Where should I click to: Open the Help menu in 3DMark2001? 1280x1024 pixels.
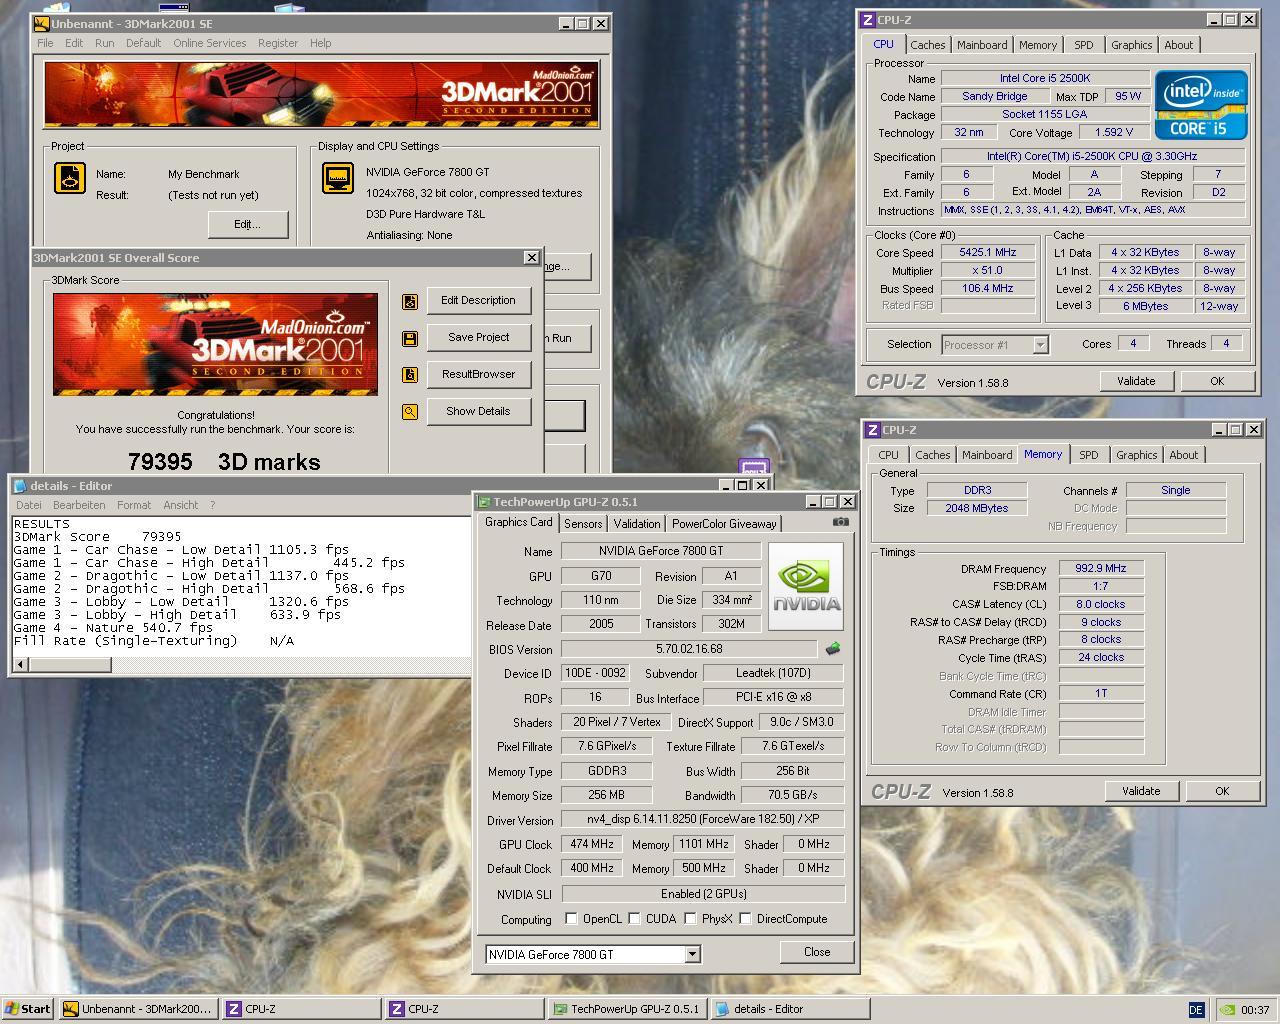[x=320, y=43]
